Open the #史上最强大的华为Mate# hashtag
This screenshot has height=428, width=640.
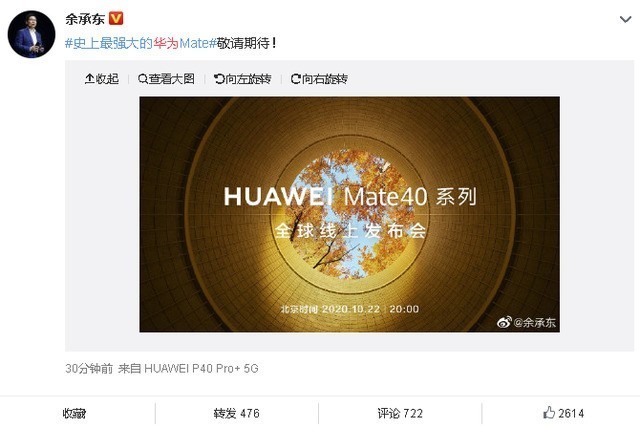tap(140, 43)
